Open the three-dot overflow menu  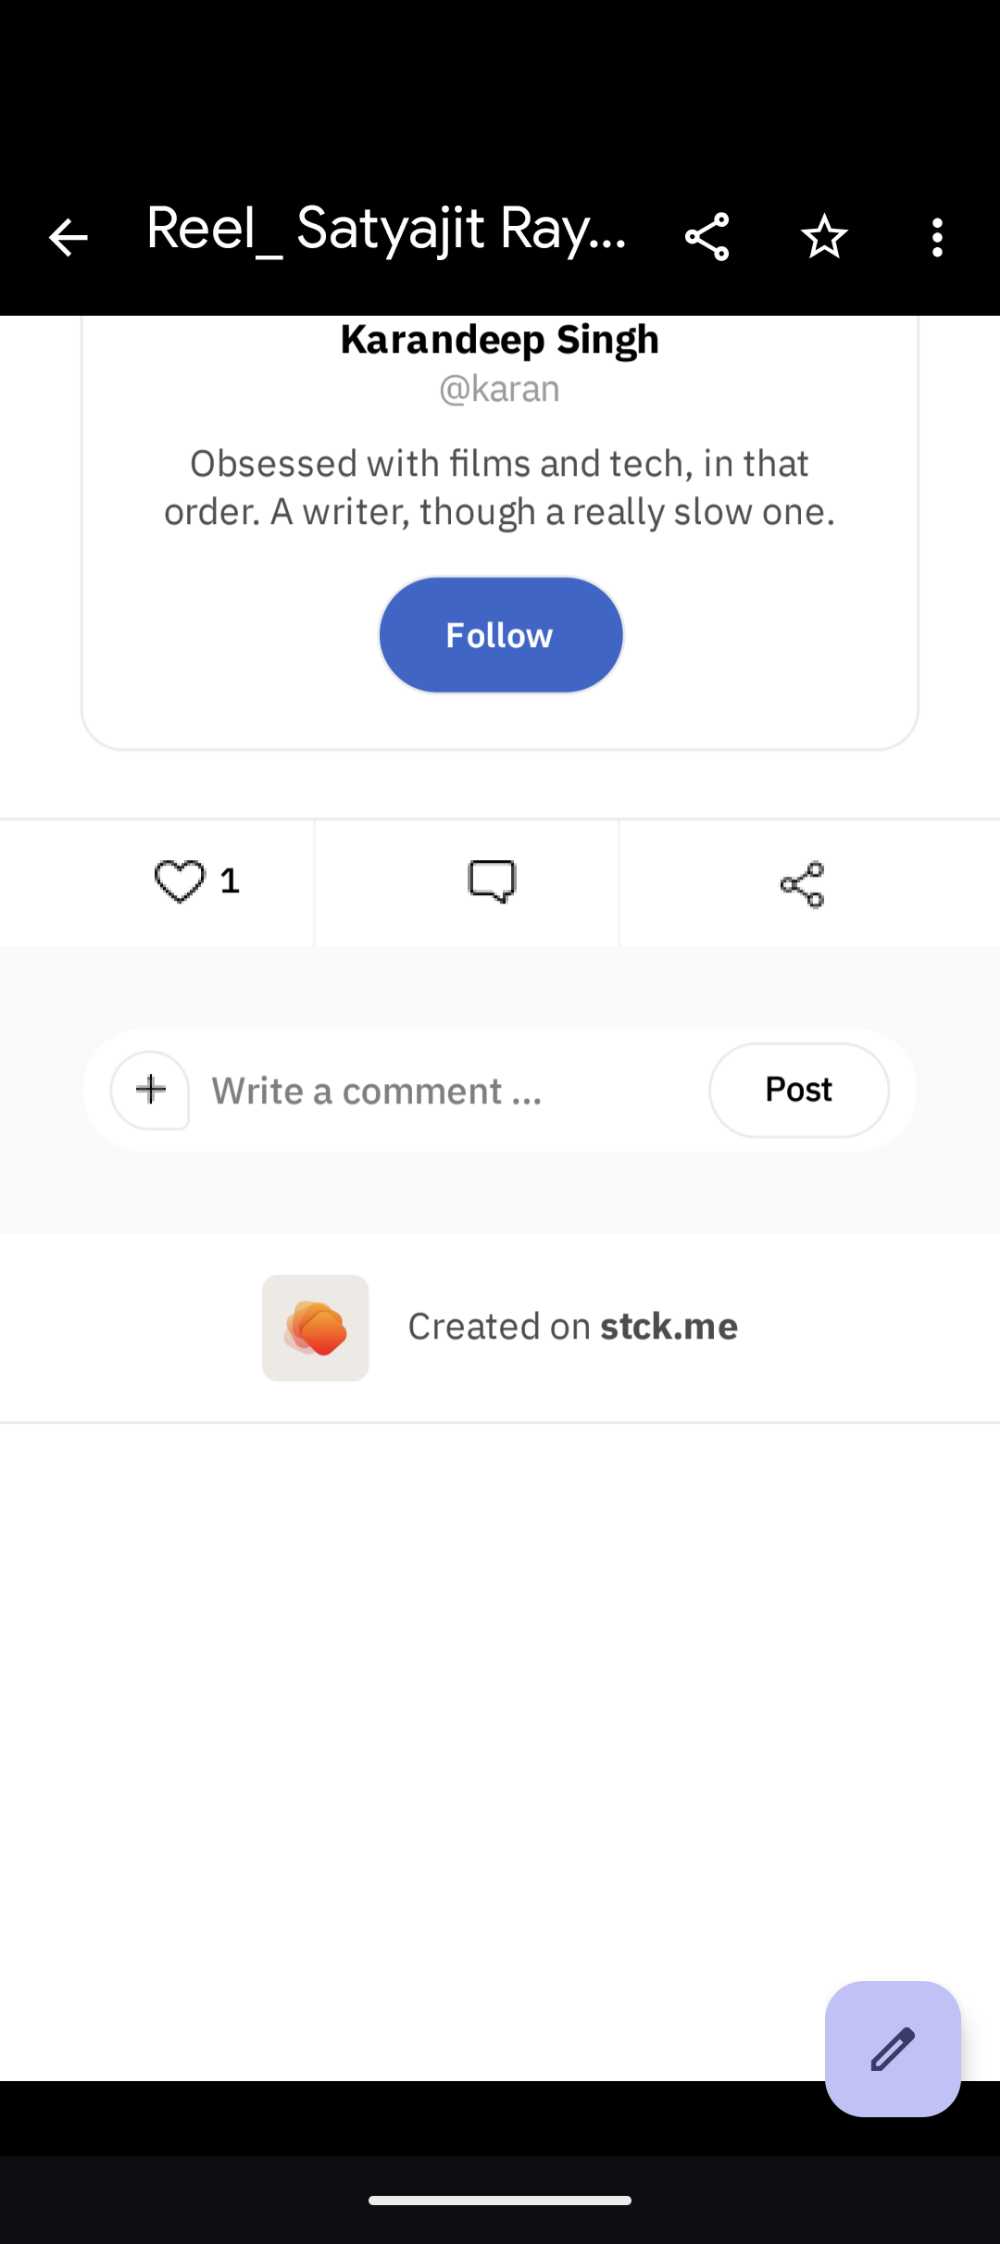(937, 236)
